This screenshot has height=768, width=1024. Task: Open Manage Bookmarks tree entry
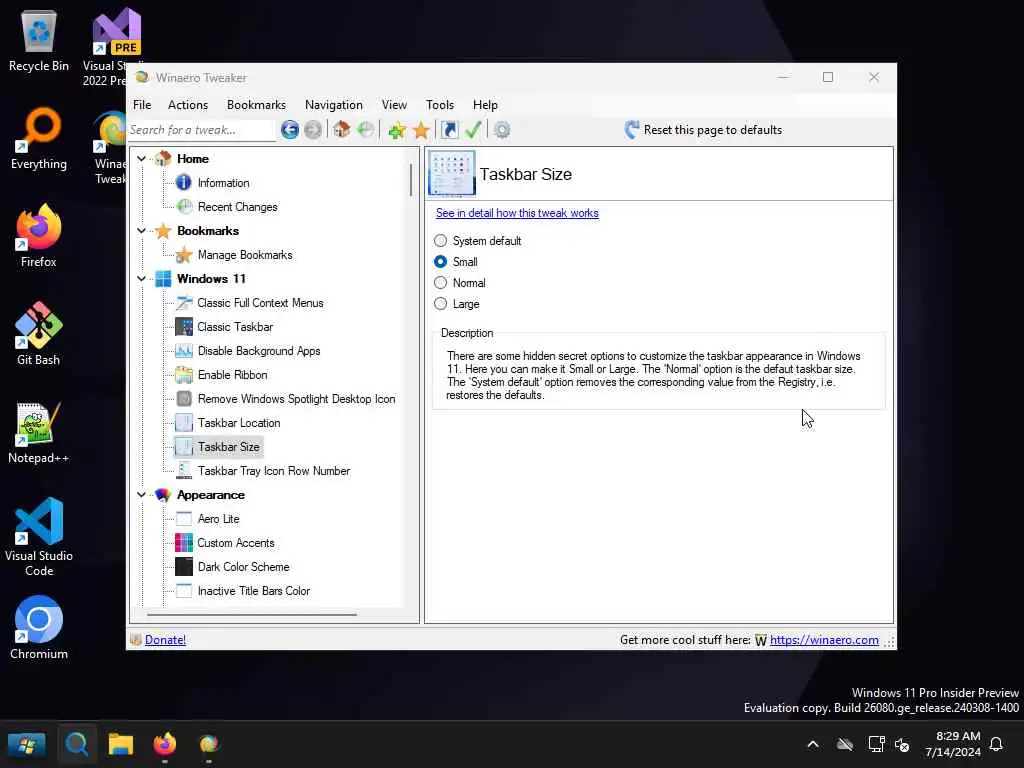point(244,255)
